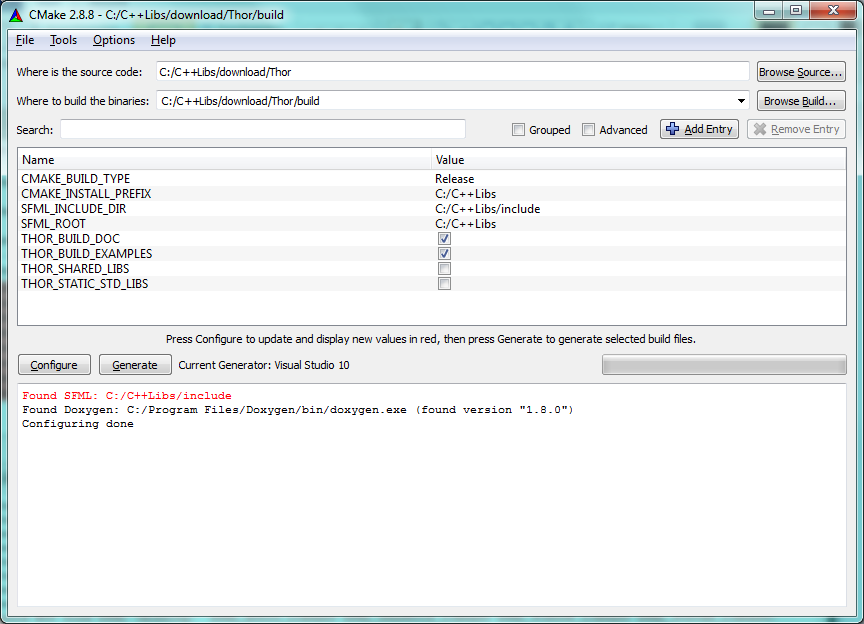Enable THOR_SHARED_LIBS checkbox
Viewport: 864px width, 624px height.
pyautogui.click(x=444, y=269)
